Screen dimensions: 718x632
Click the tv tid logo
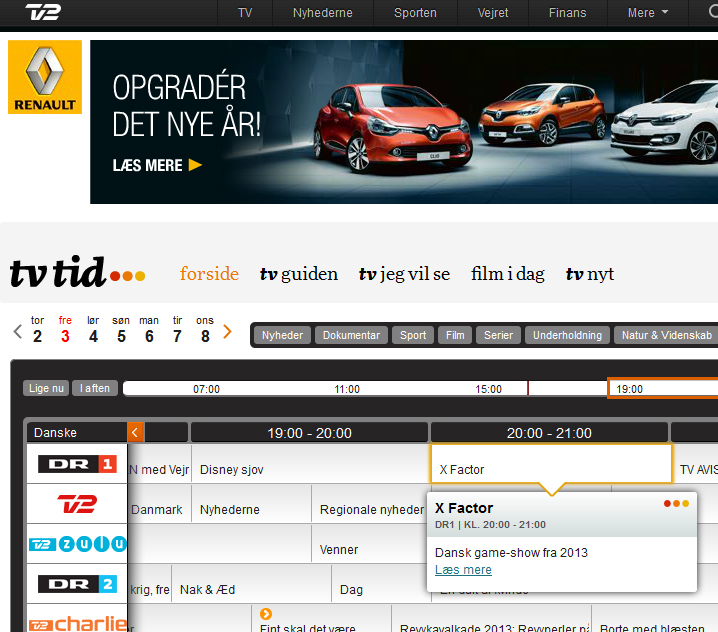pos(77,272)
